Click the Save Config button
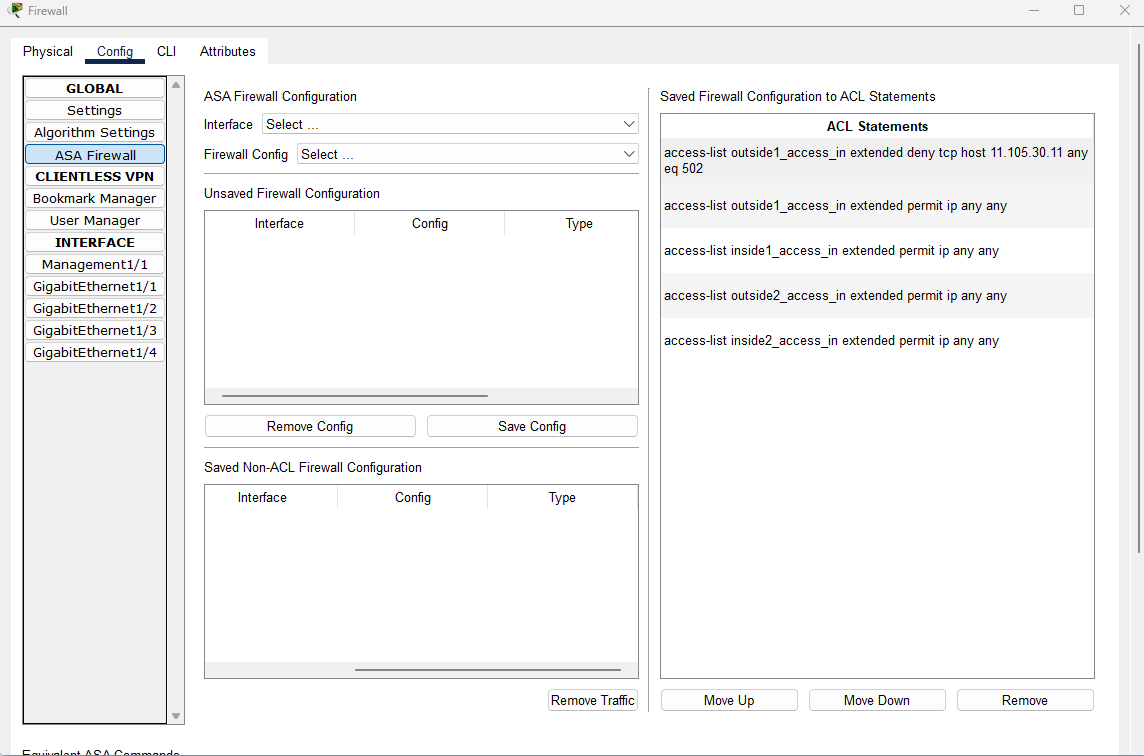 (x=531, y=425)
